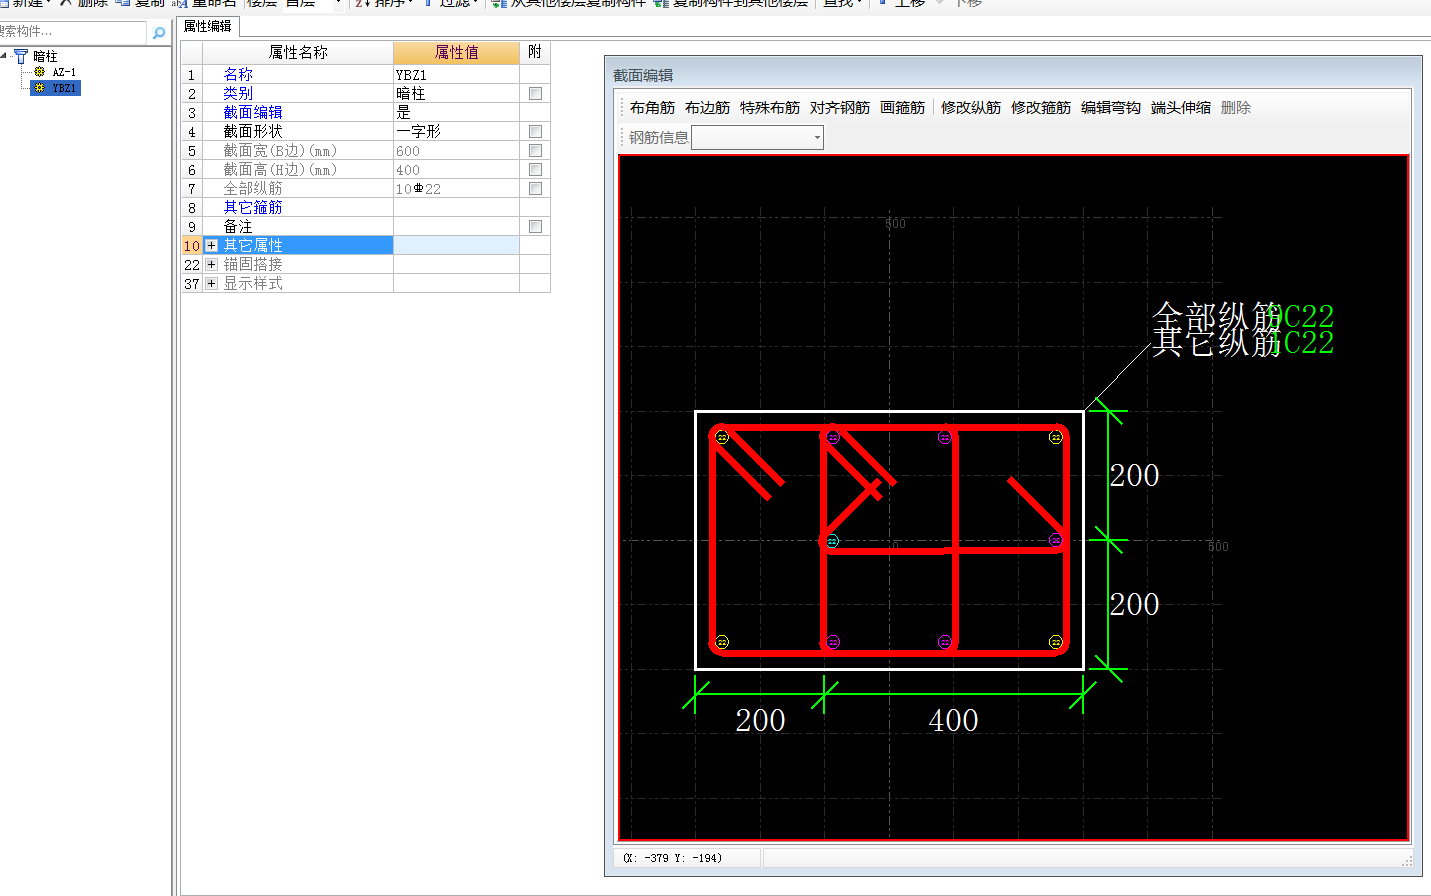Click the upper 200 vertical dimension label

click(1135, 475)
